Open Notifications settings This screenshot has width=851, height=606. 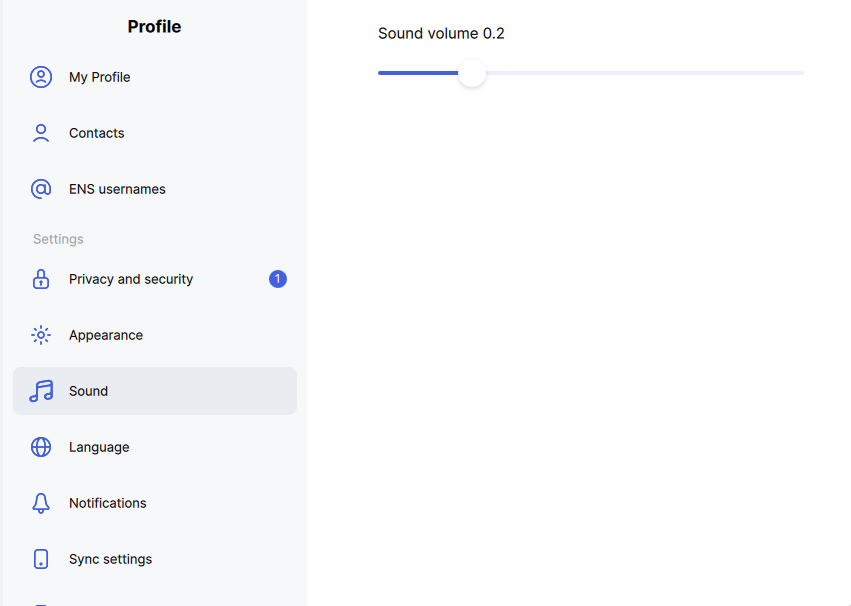pos(155,503)
